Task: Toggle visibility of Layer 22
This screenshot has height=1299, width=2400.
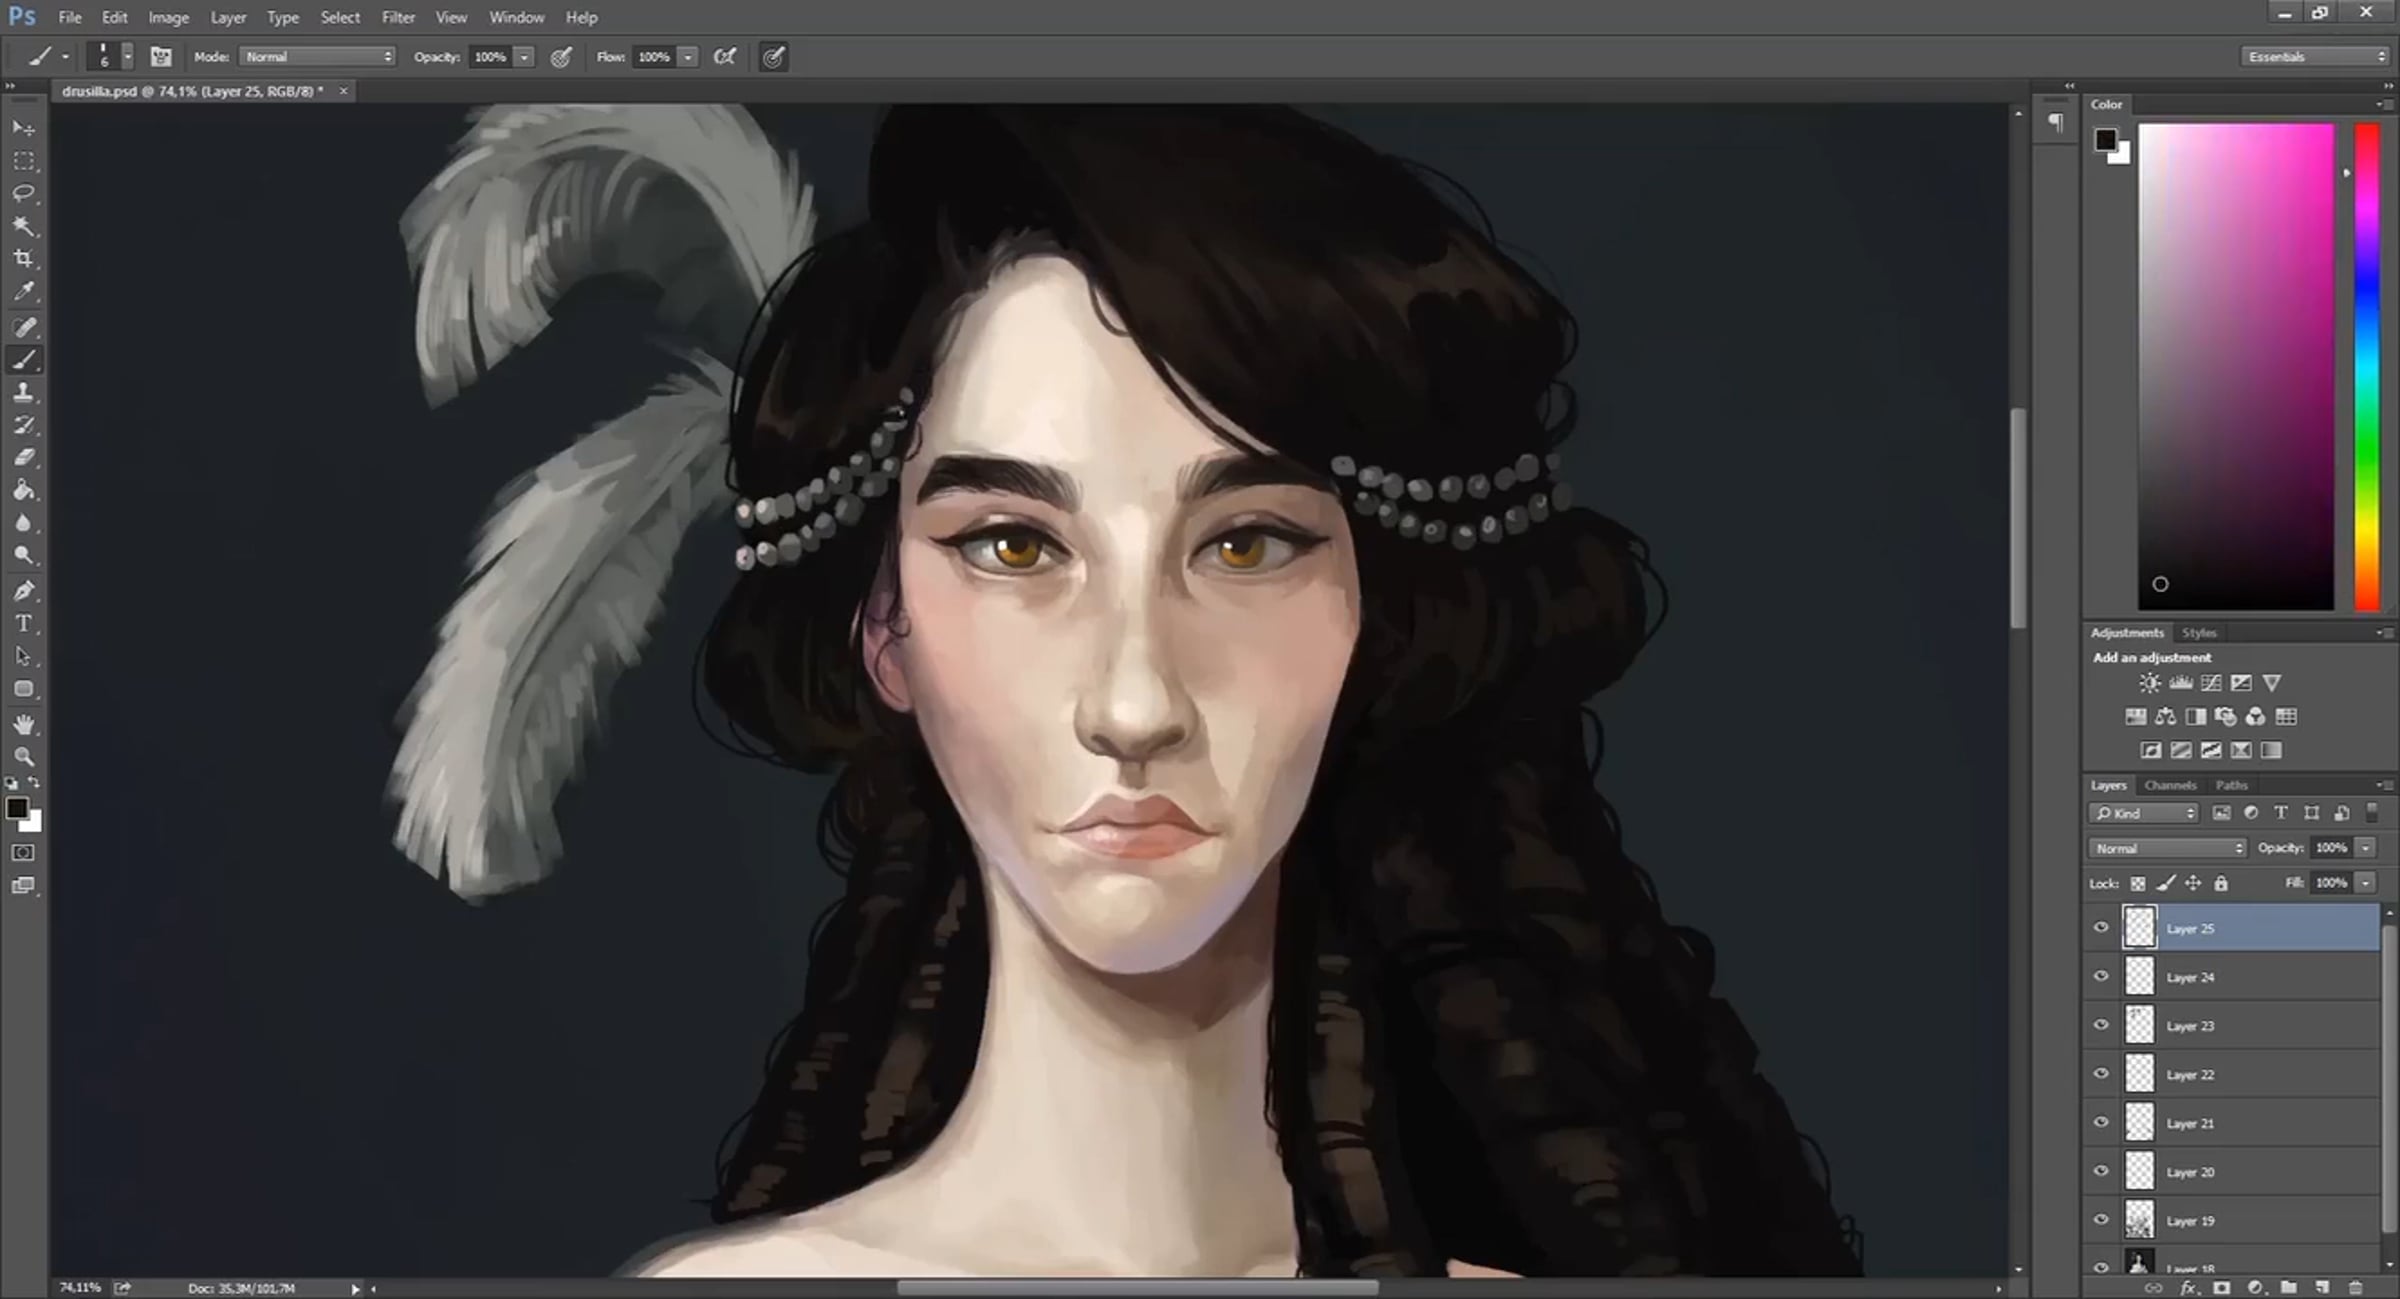Action: [2101, 1074]
